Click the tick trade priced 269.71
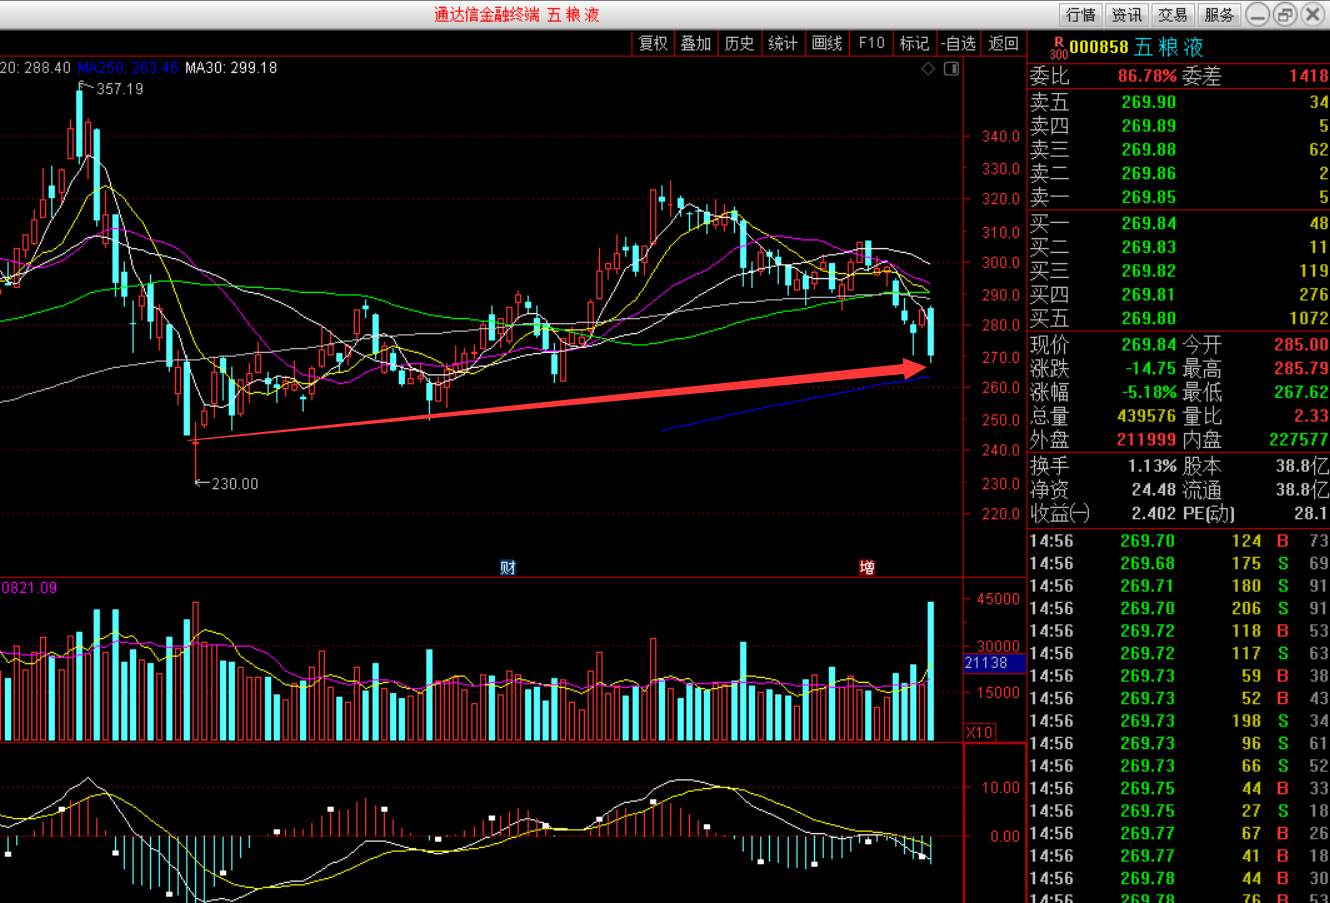Image resolution: width=1330 pixels, height=903 pixels. pos(1148,586)
